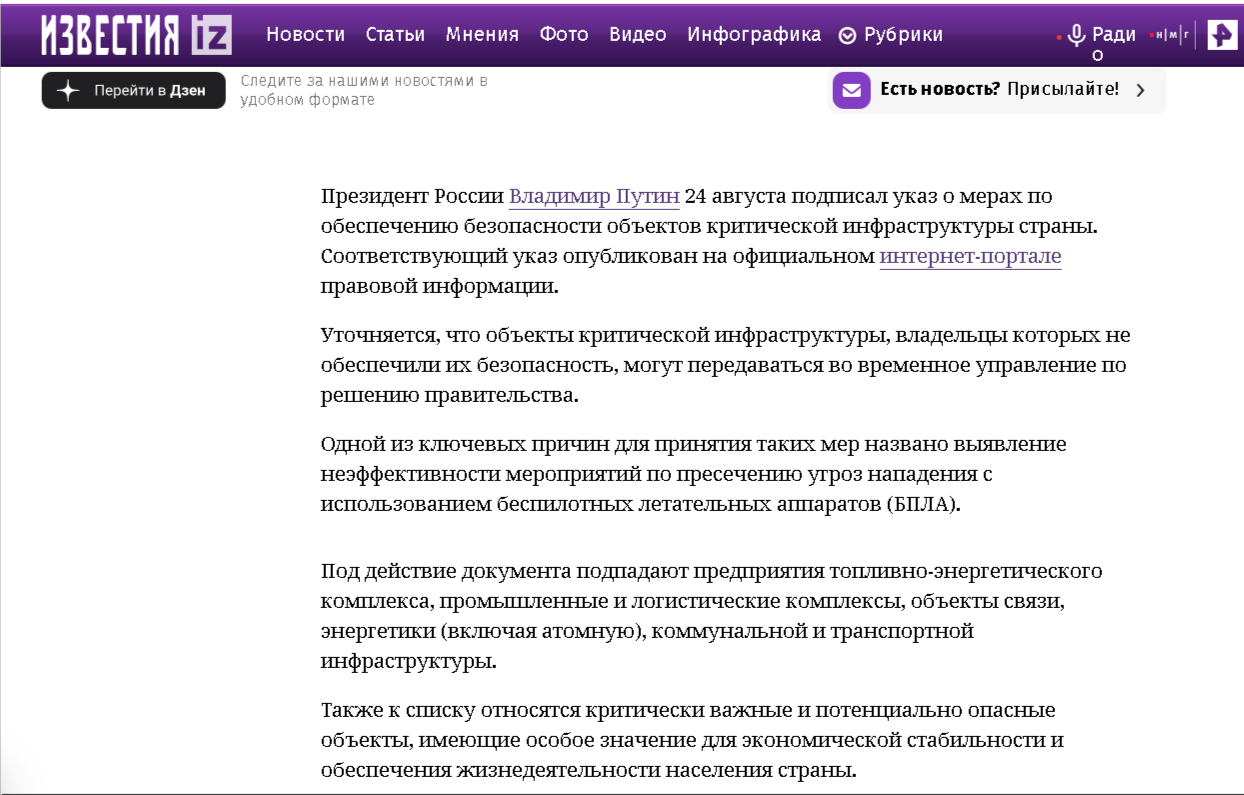Click the circled chevron icon beside Рубрики
The height and width of the screenshot is (795, 1244).
pos(847,36)
